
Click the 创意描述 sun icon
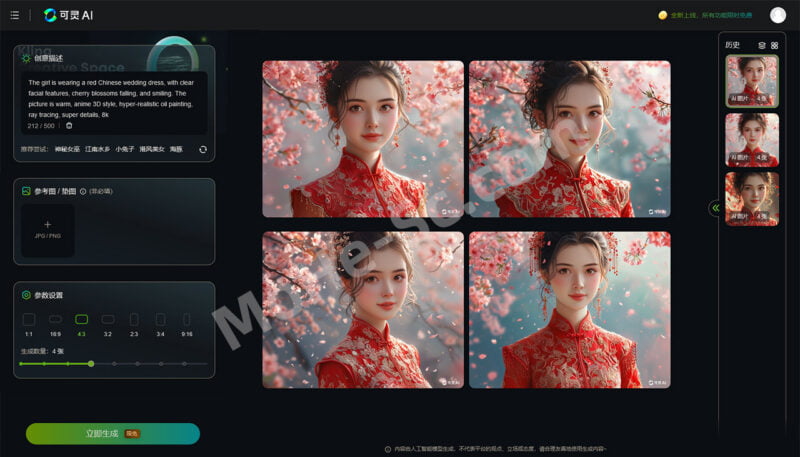[x=26, y=59]
